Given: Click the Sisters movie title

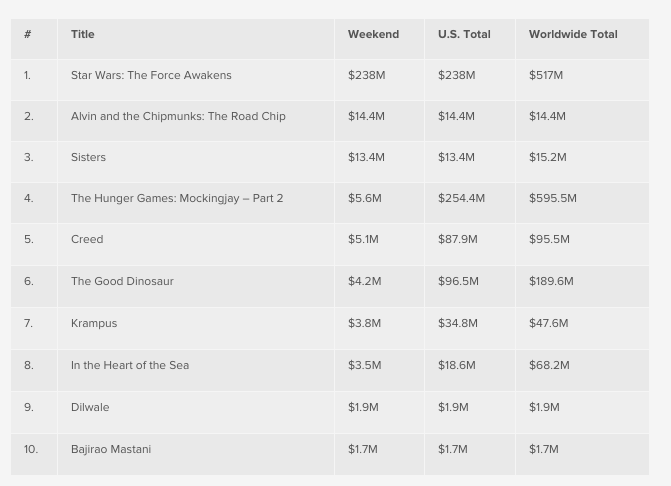Looking at the screenshot, I should click(x=88, y=157).
